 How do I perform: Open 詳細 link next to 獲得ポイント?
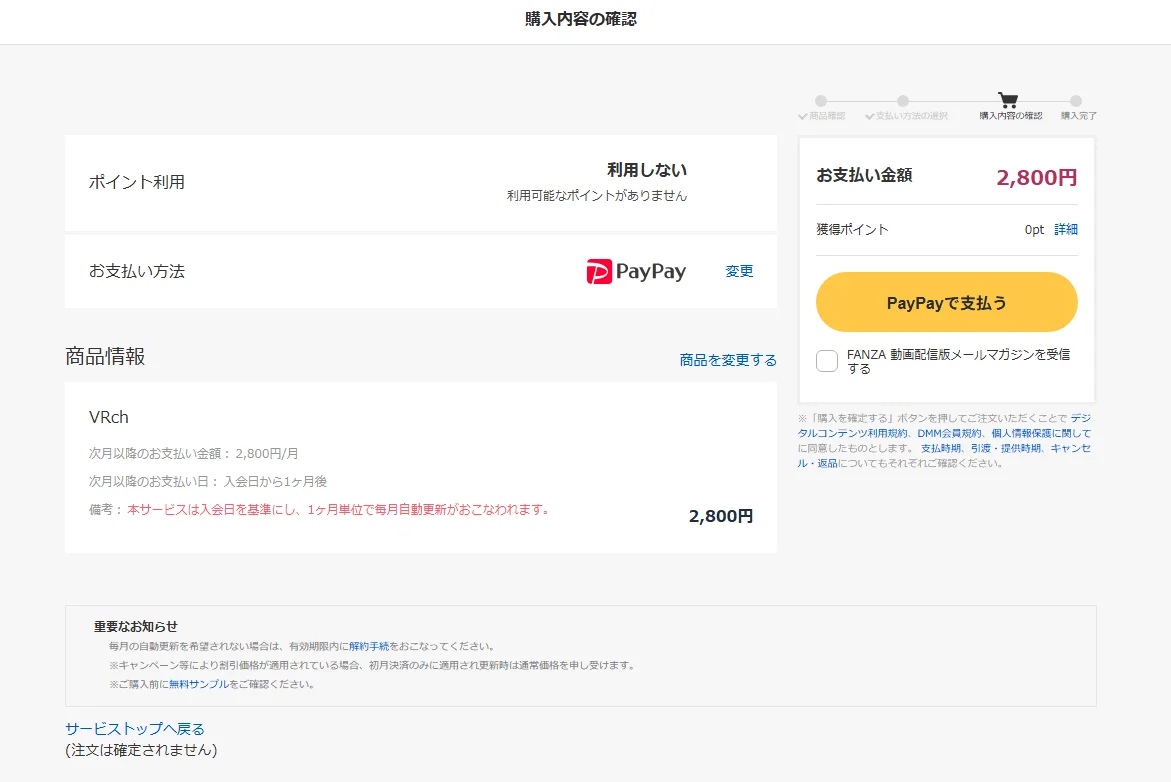click(x=1066, y=229)
